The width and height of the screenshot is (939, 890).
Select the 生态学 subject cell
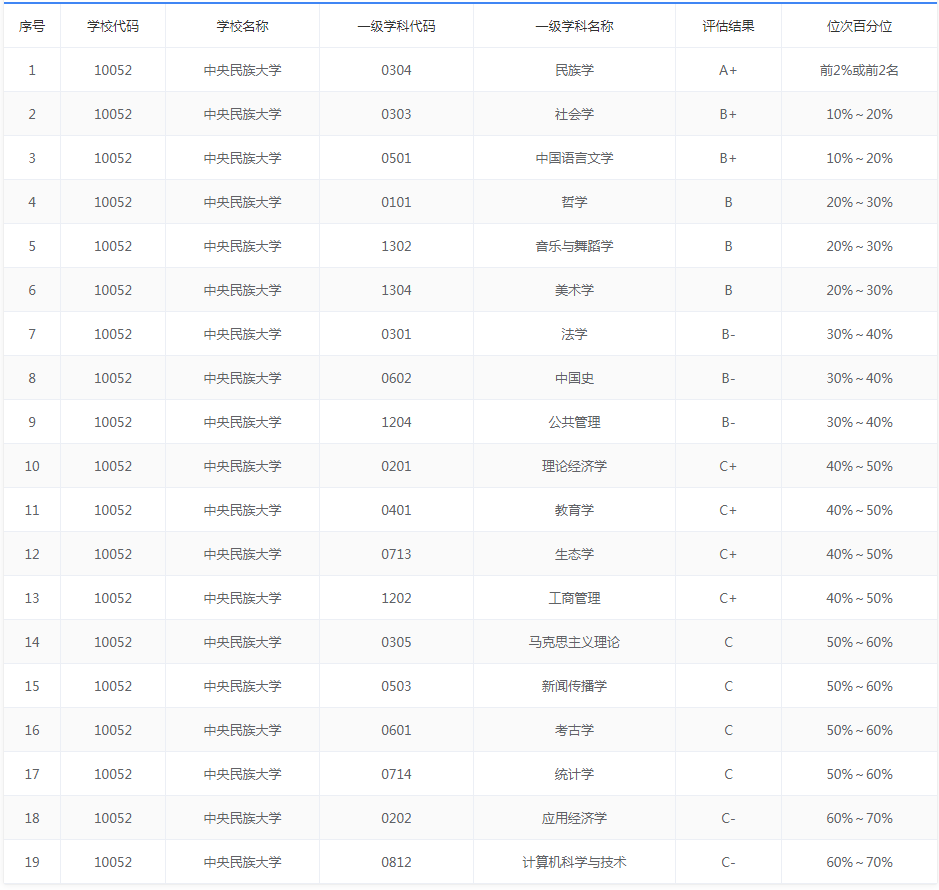(574, 555)
